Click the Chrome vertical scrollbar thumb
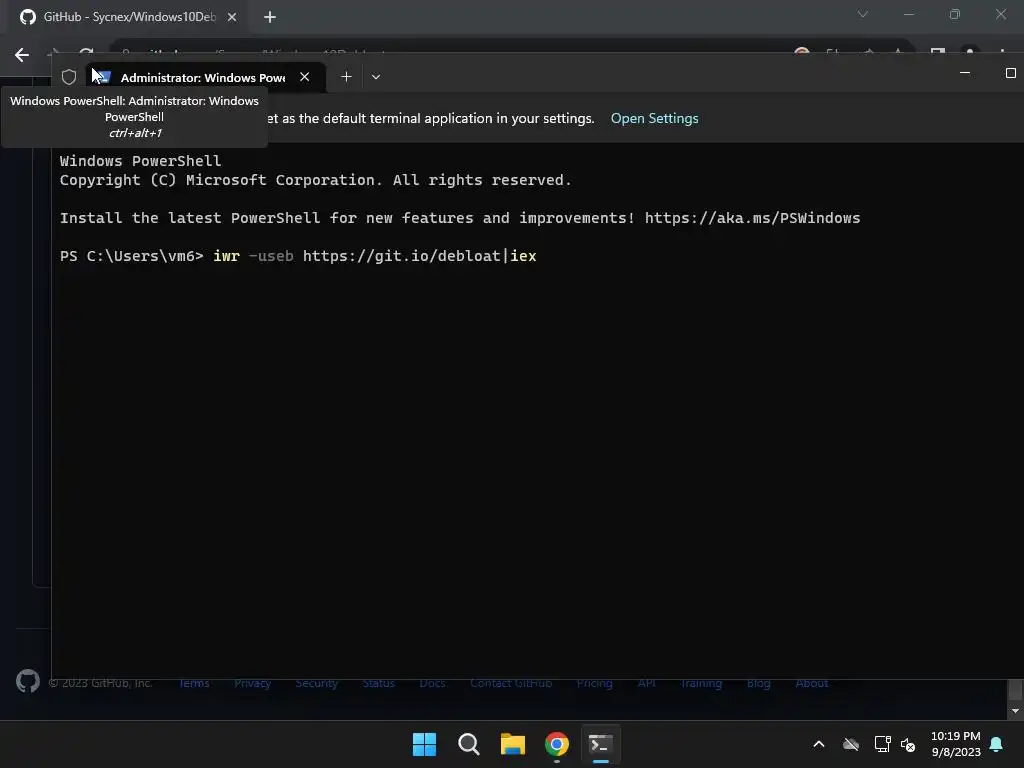This screenshot has width=1024, height=768. click(x=1015, y=689)
